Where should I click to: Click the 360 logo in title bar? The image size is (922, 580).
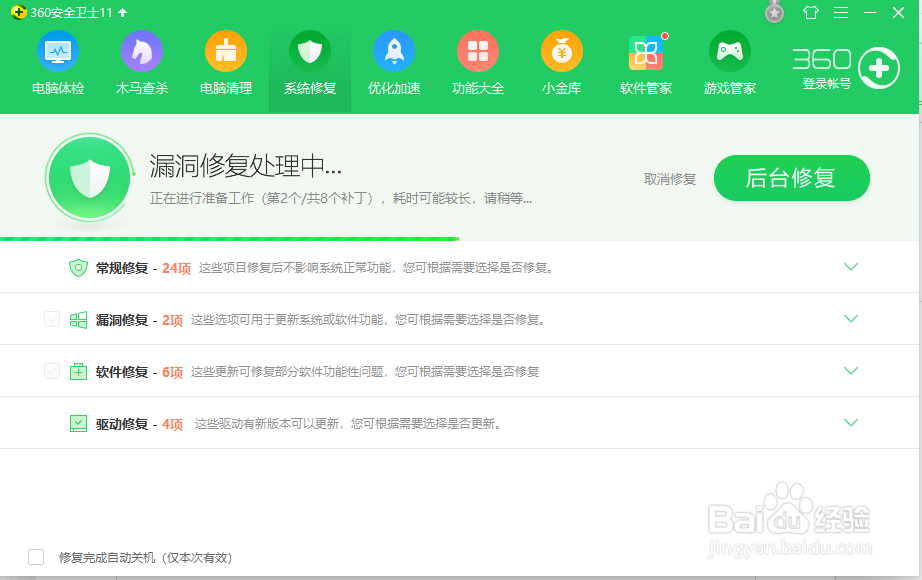tap(18, 12)
